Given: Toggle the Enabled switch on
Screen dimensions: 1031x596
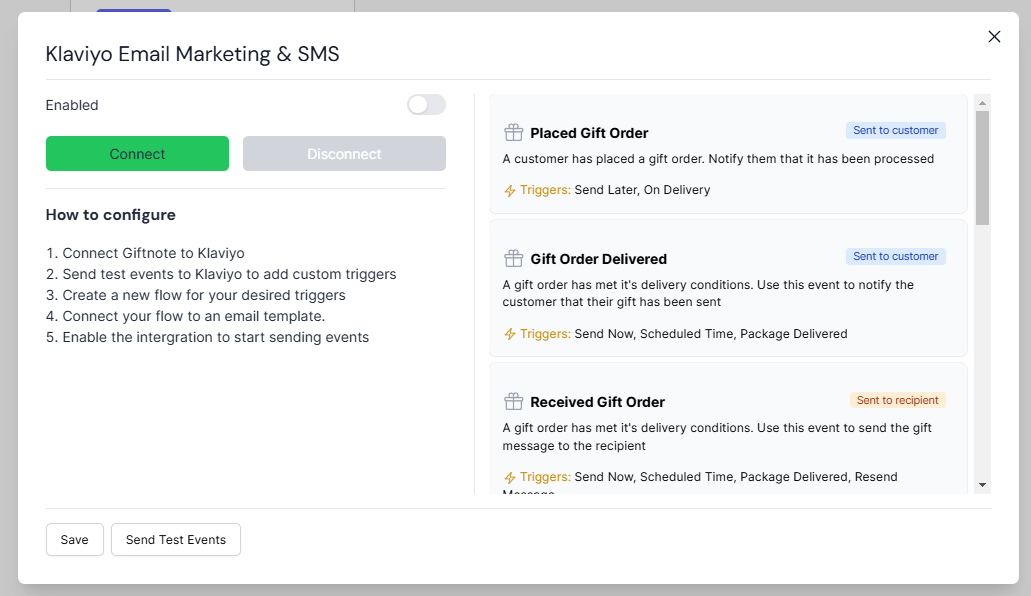Looking at the screenshot, I should point(426,105).
